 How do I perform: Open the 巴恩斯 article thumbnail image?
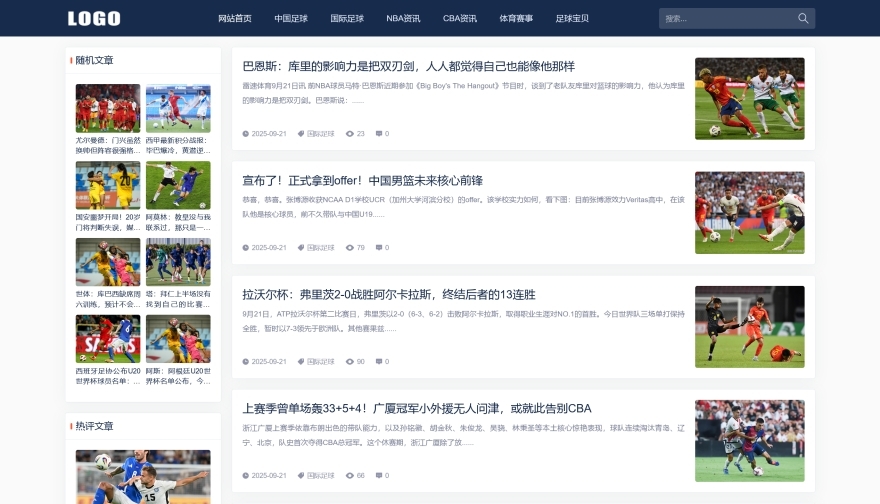click(x=749, y=98)
